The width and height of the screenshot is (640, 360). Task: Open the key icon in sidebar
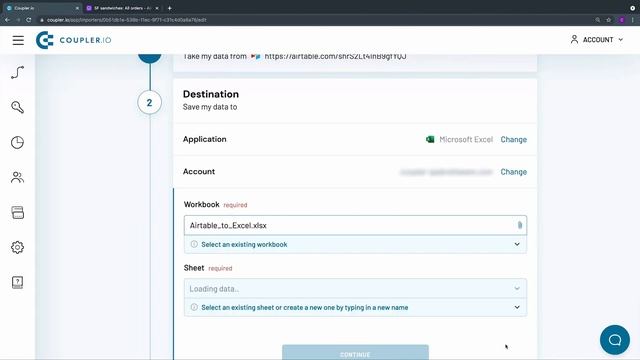pos(17,107)
